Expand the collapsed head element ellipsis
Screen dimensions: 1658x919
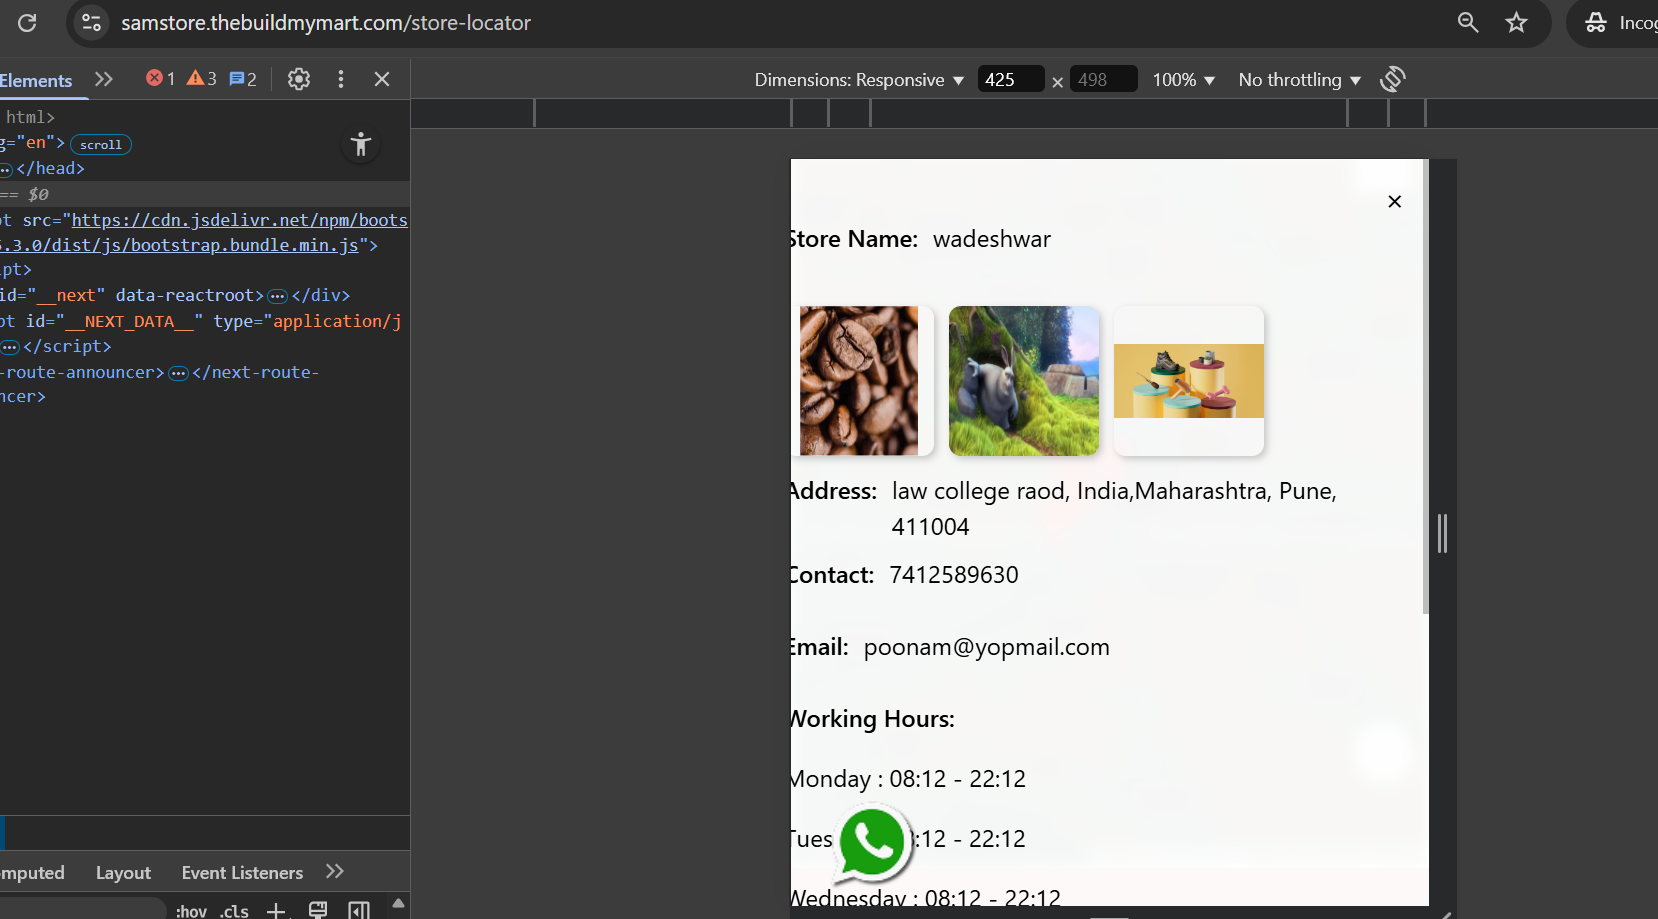click(x=6, y=169)
